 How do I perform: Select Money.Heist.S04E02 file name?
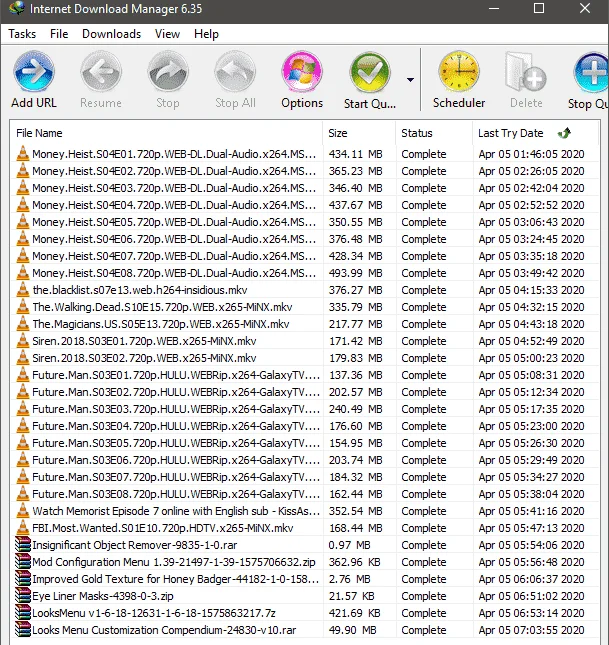[x=174, y=171]
